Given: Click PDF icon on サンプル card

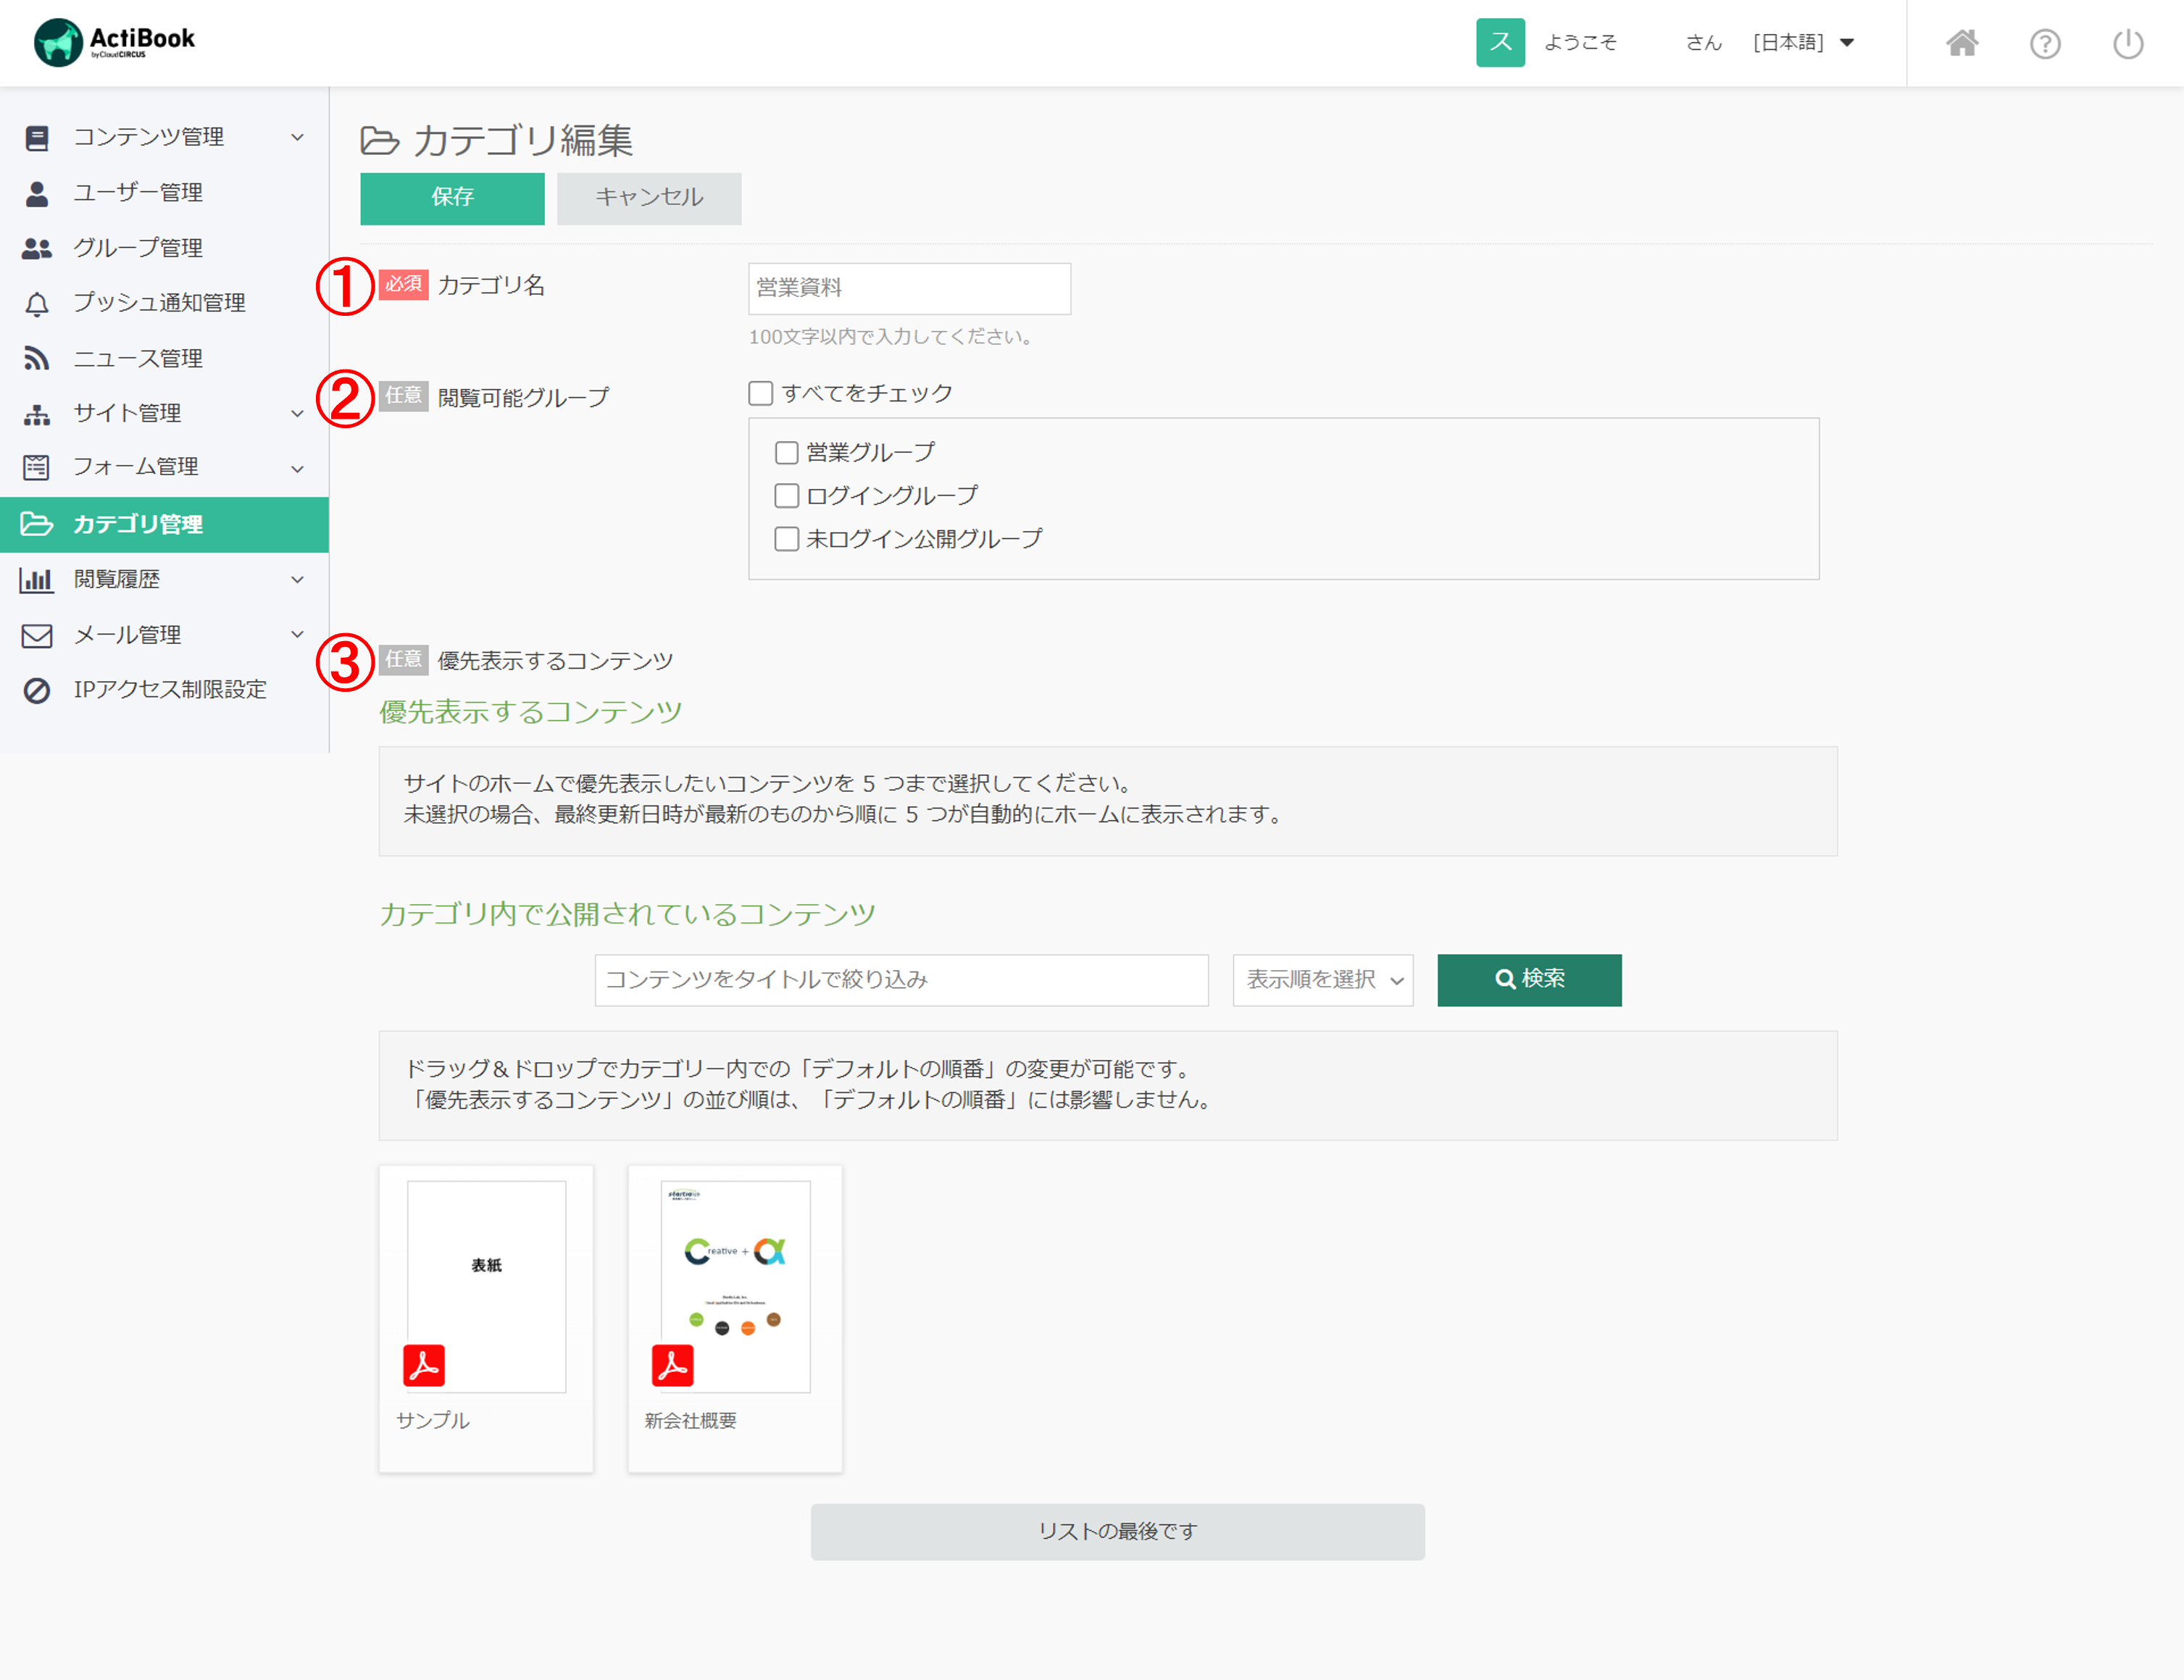Looking at the screenshot, I should click(x=424, y=1365).
